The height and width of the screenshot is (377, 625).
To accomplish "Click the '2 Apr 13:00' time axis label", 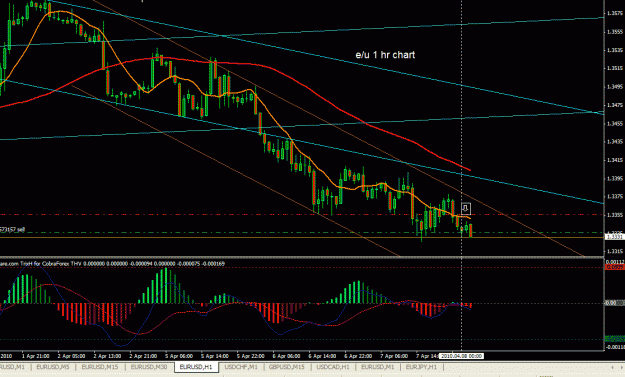I will pyautogui.click(x=107, y=356).
